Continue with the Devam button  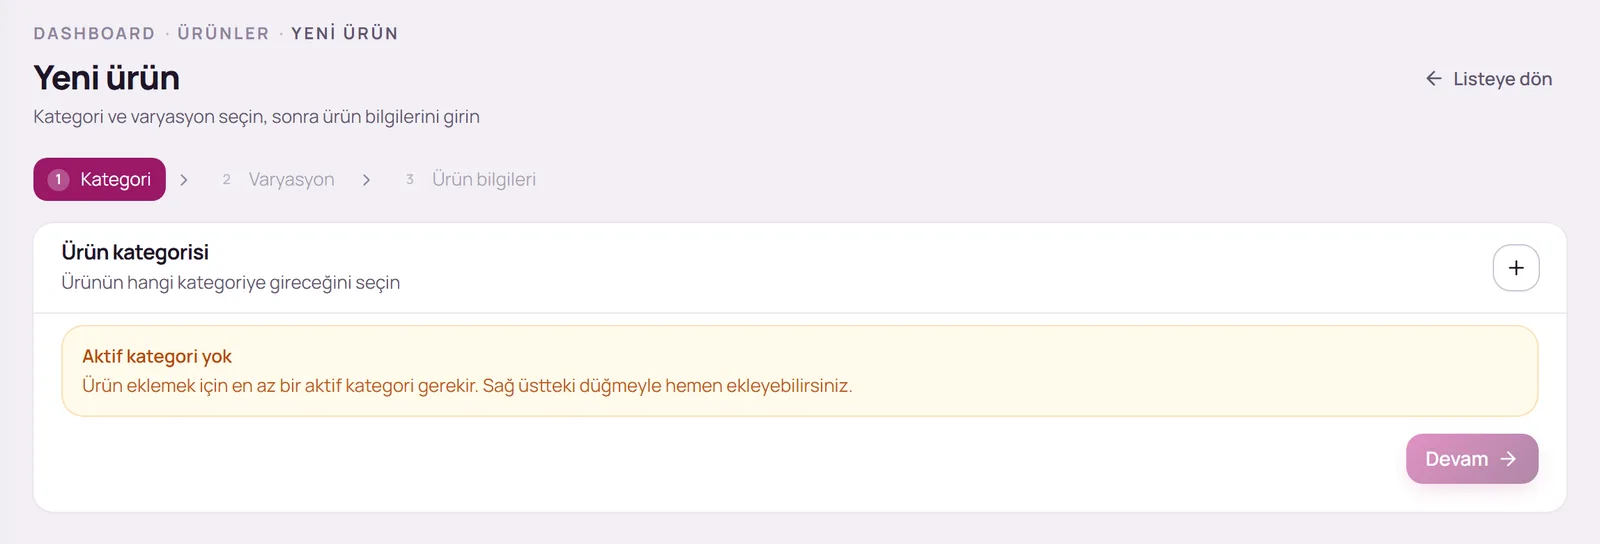[x=1472, y=459]
